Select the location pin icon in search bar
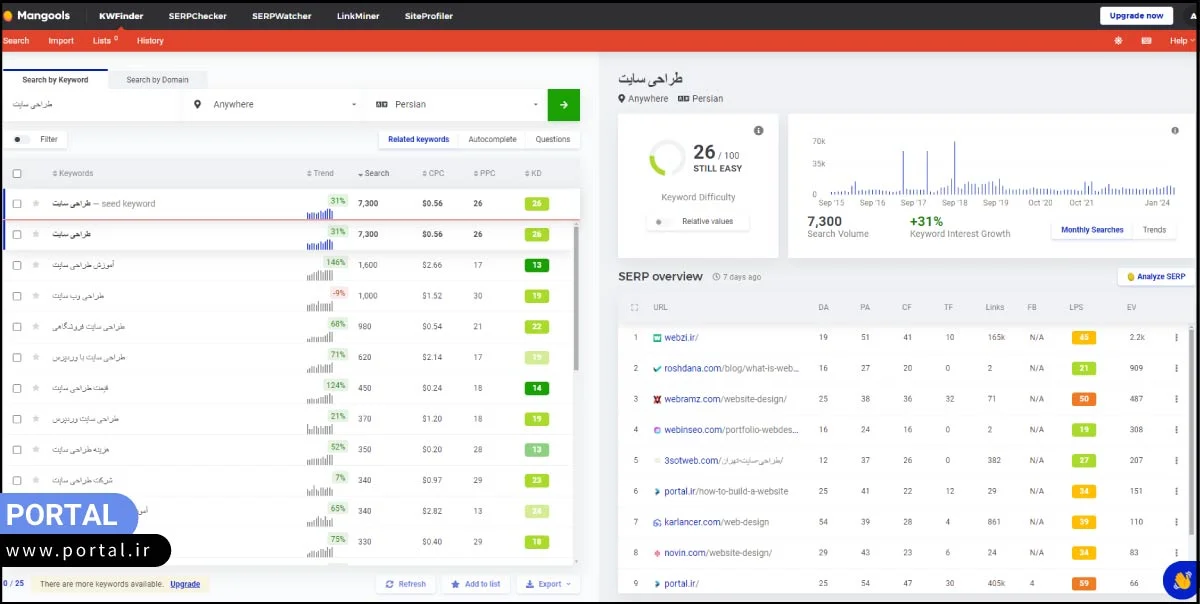1200x604 pixels. pyautogui.click(x=196, y=104)
